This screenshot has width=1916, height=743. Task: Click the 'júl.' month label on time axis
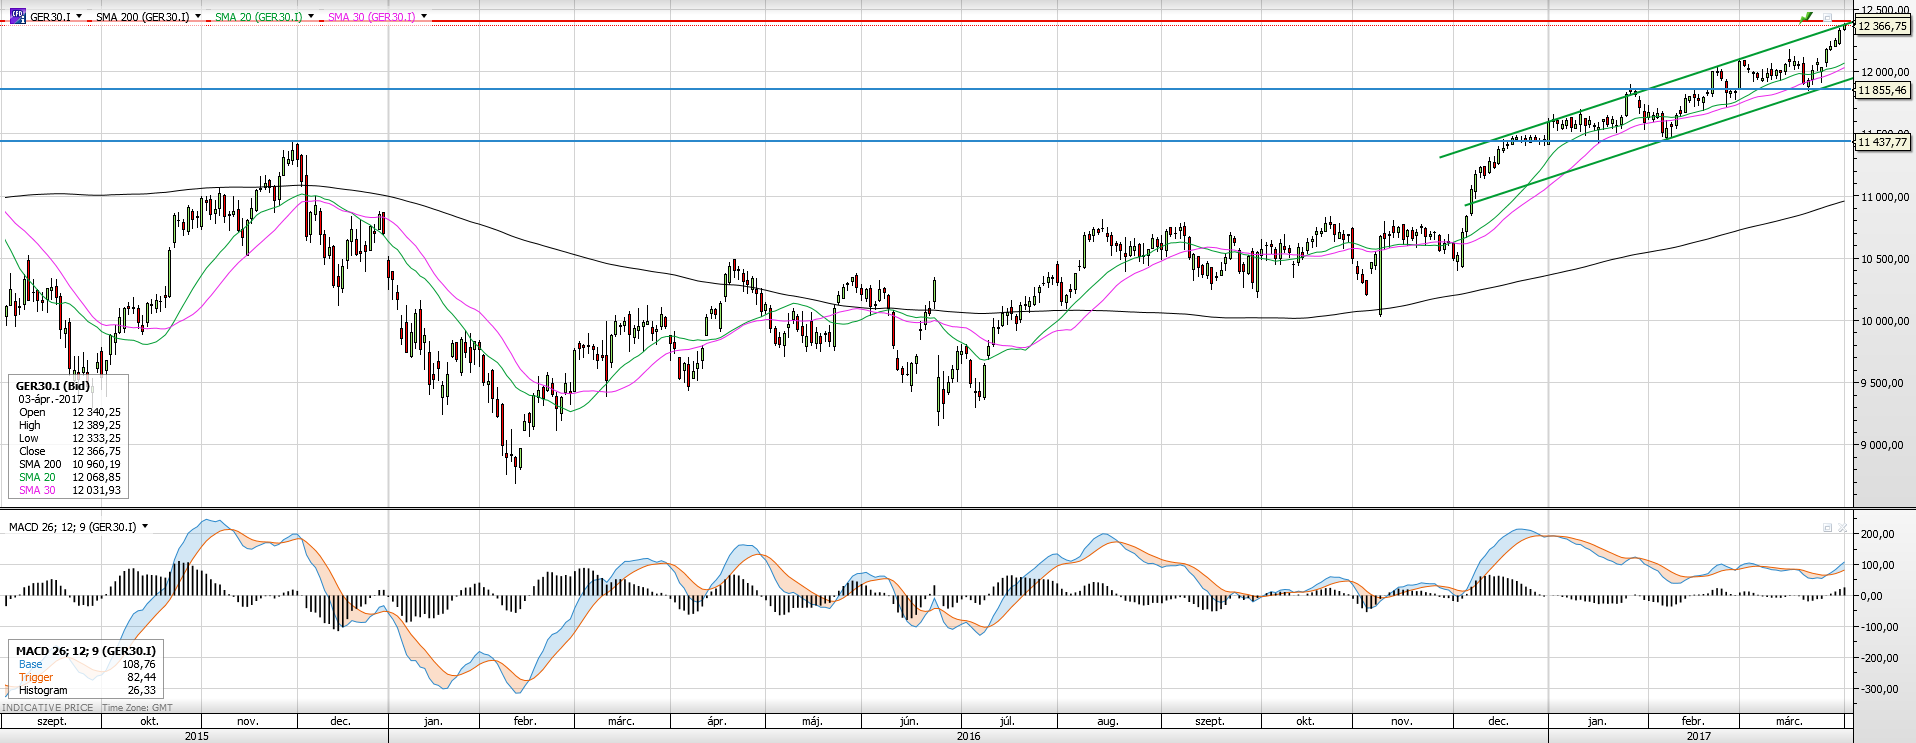click(x=1007, y=721)
